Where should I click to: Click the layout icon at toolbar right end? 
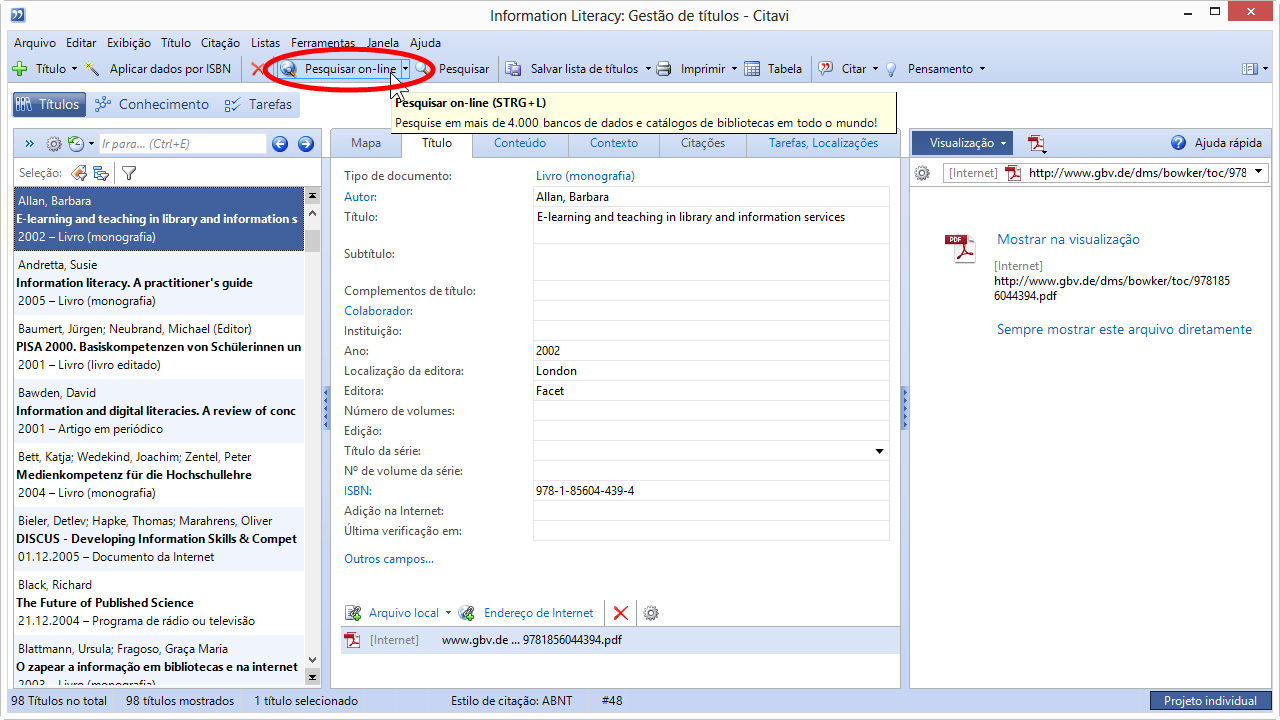tap(1249, 69)
